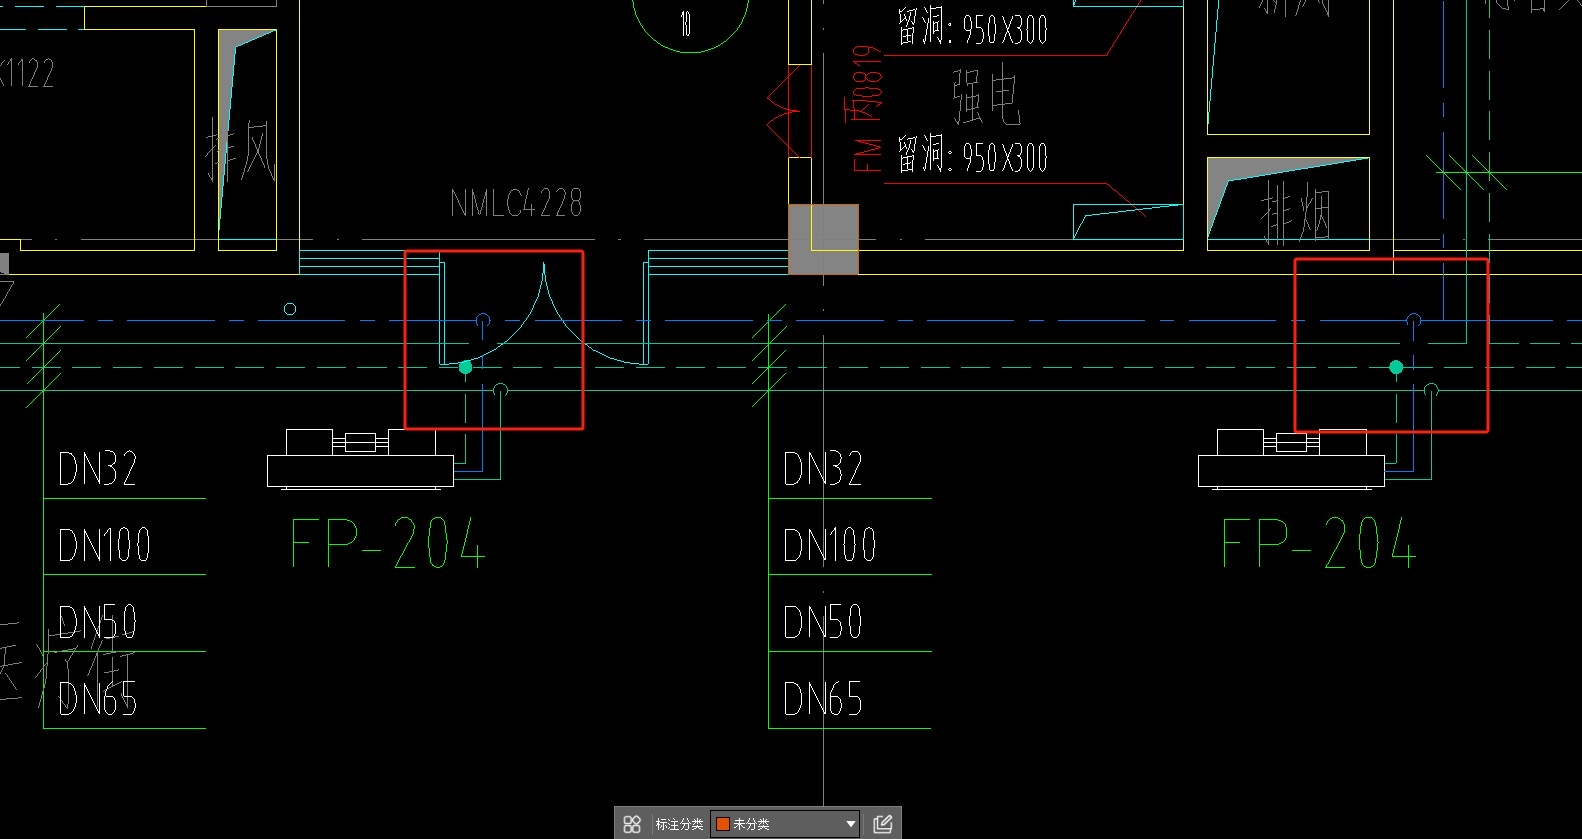Click the edit annotation pencil icon
The width and height of the screenshot is (1582, 839).
click(883, 824)
